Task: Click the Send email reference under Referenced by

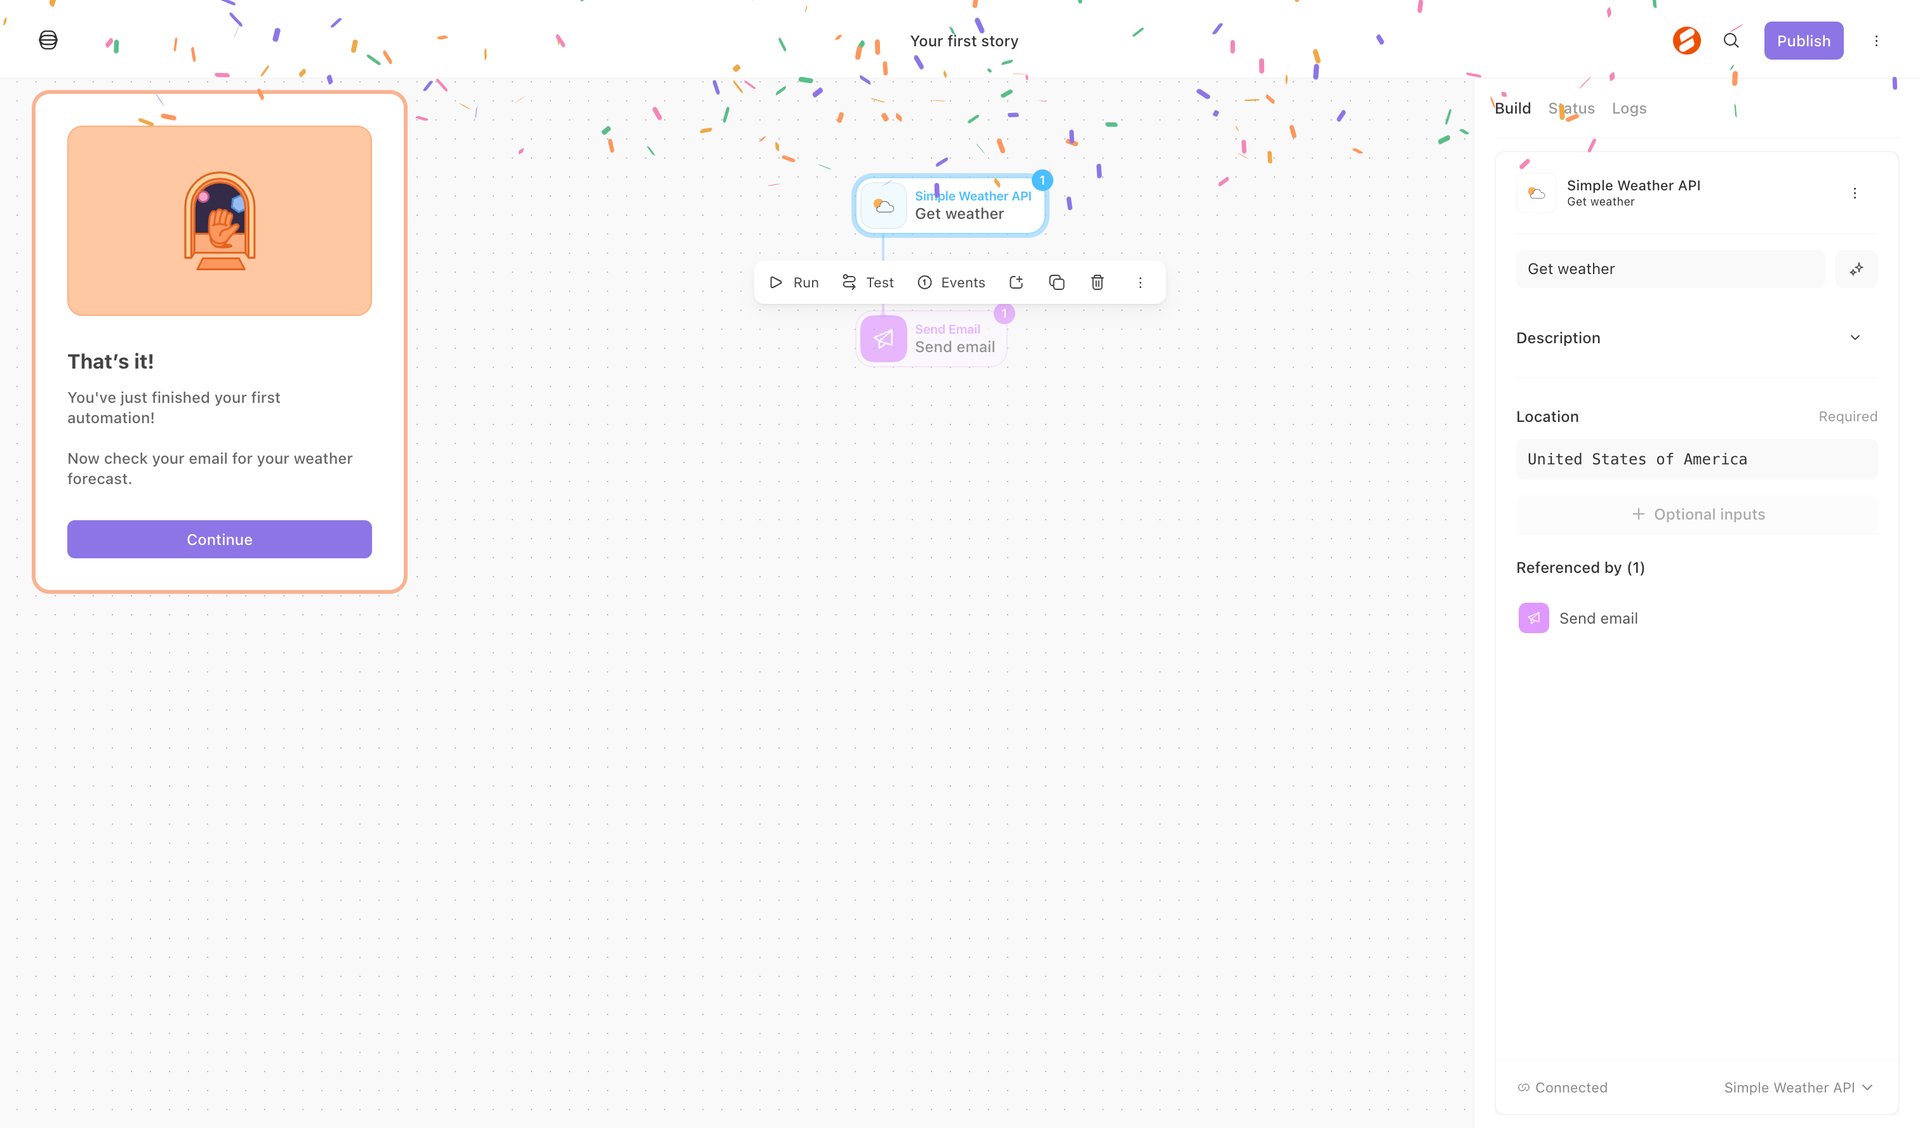Action: (x=1598, y=618)
